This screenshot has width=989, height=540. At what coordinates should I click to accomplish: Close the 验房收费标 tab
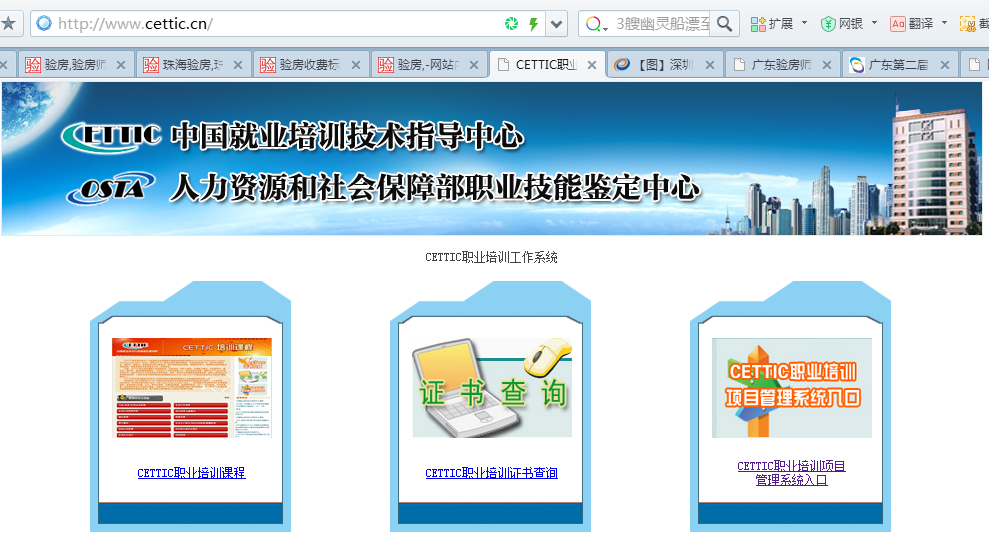point(356,65)
